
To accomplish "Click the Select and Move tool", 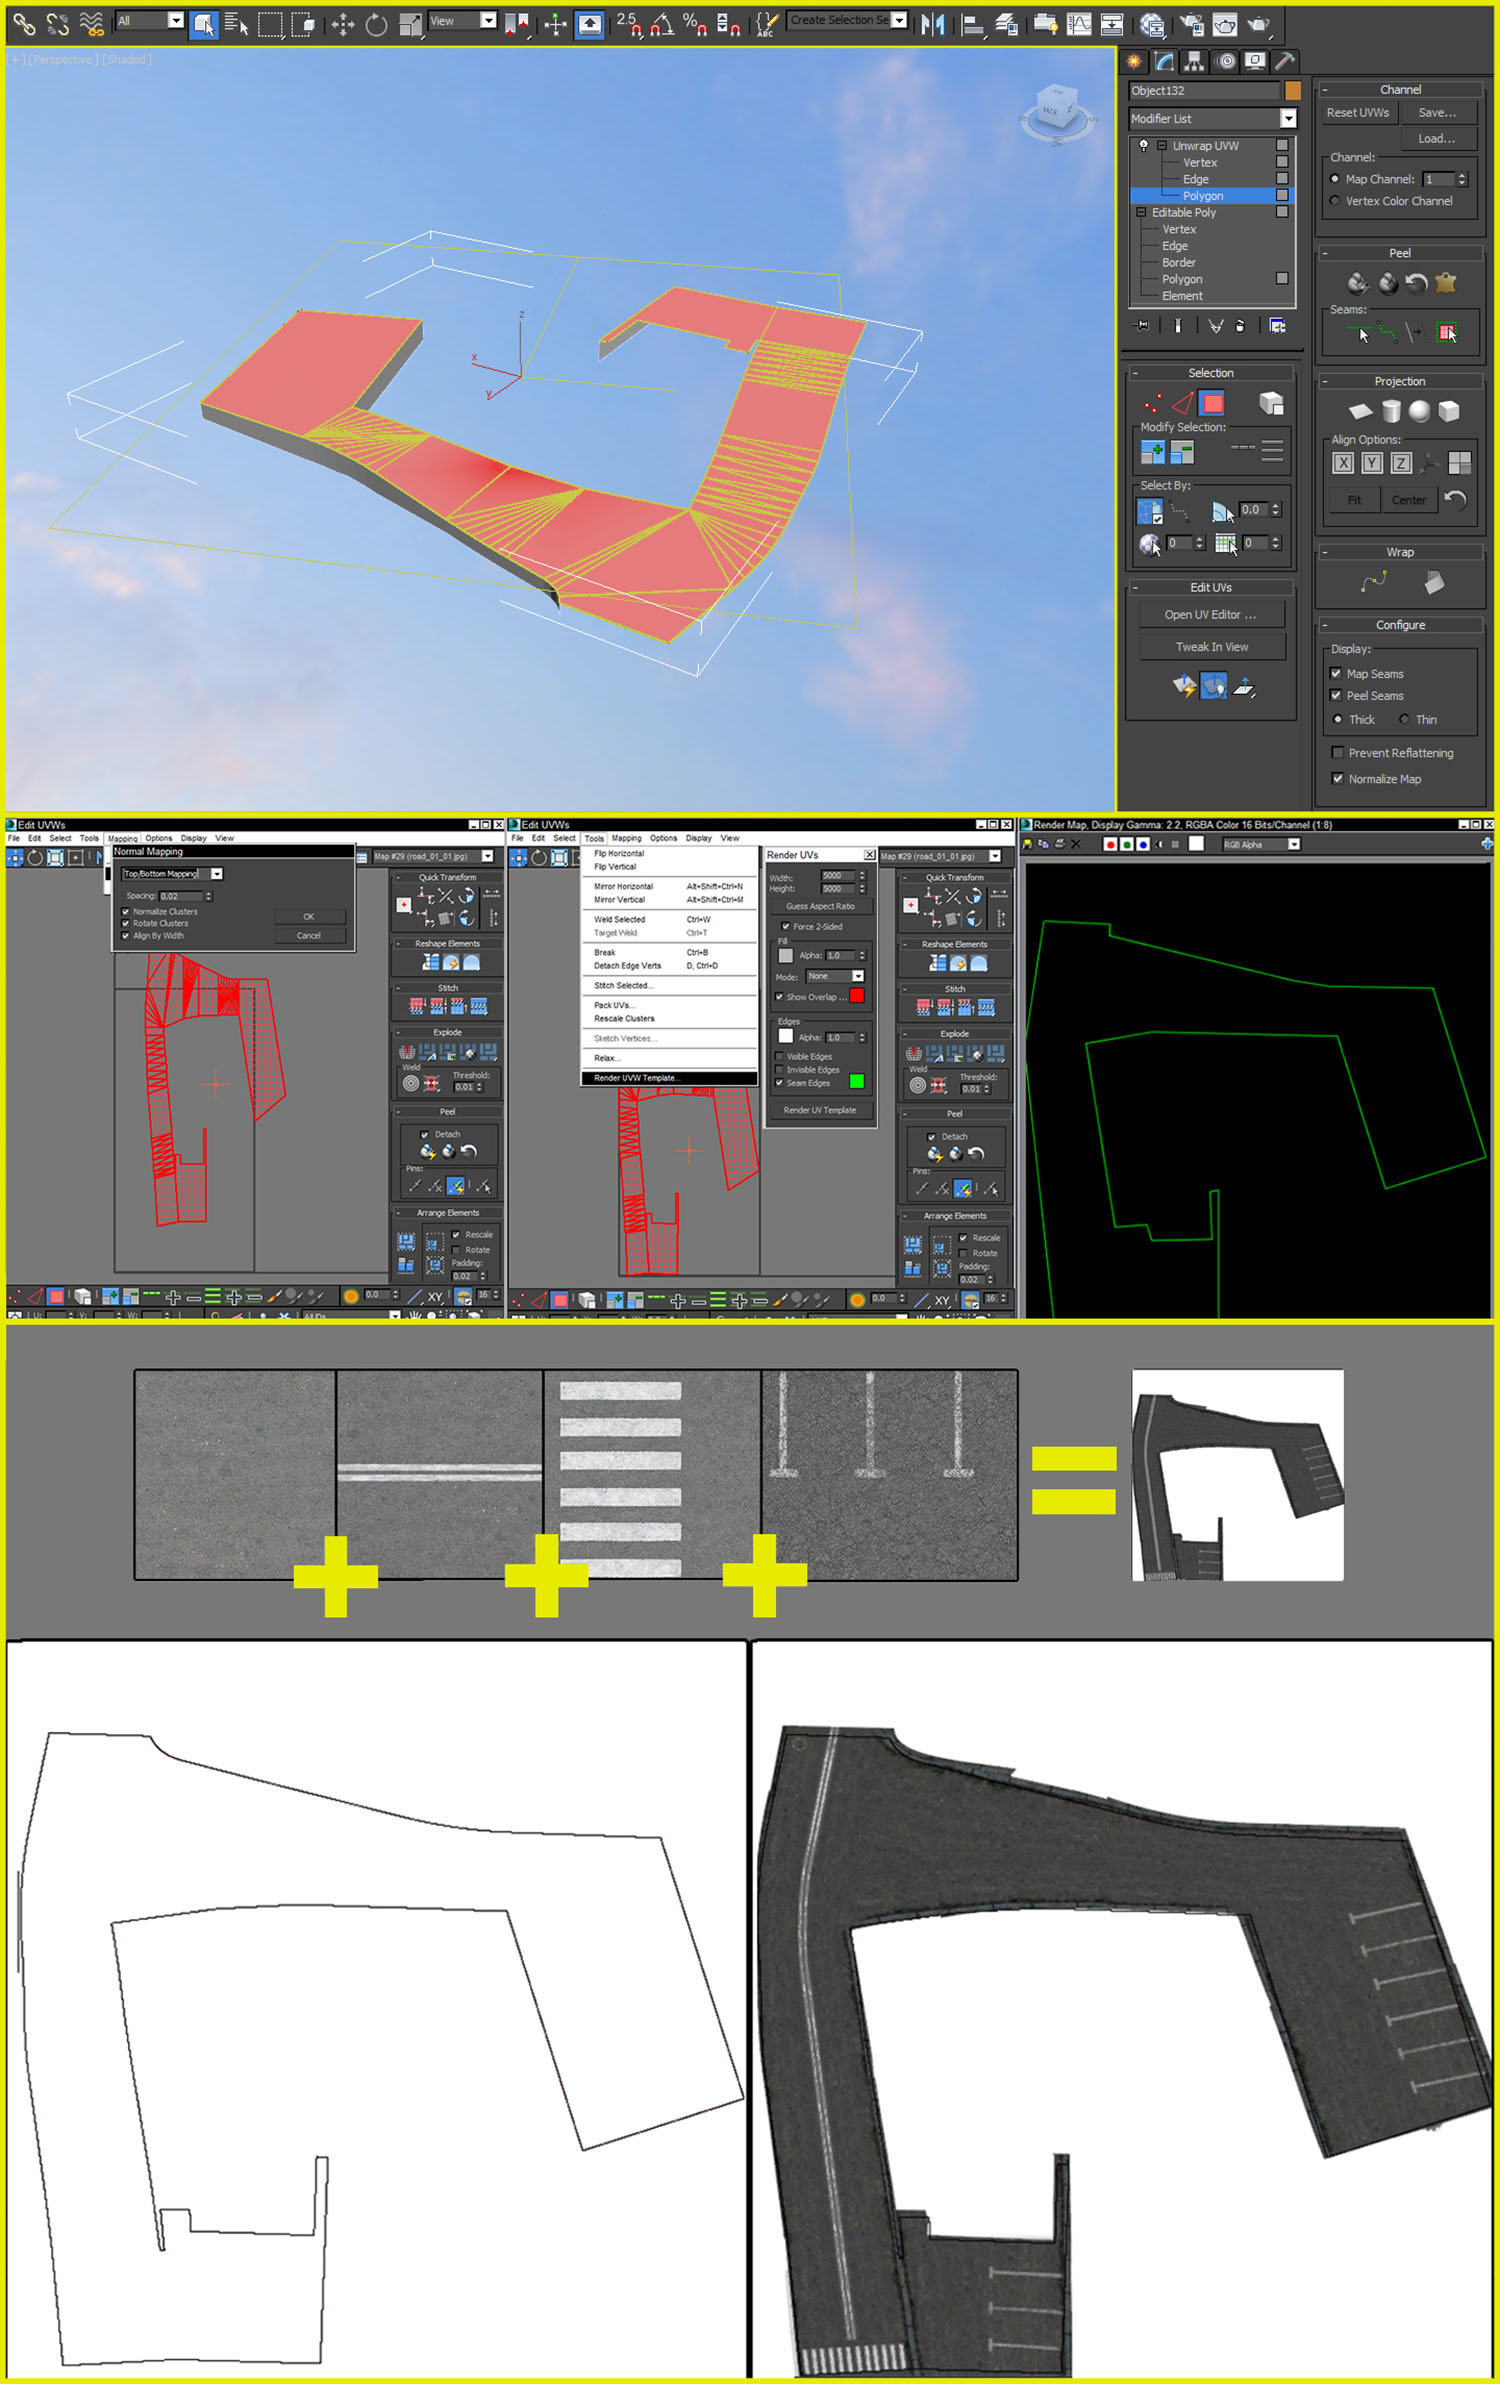I will point(343,24).
